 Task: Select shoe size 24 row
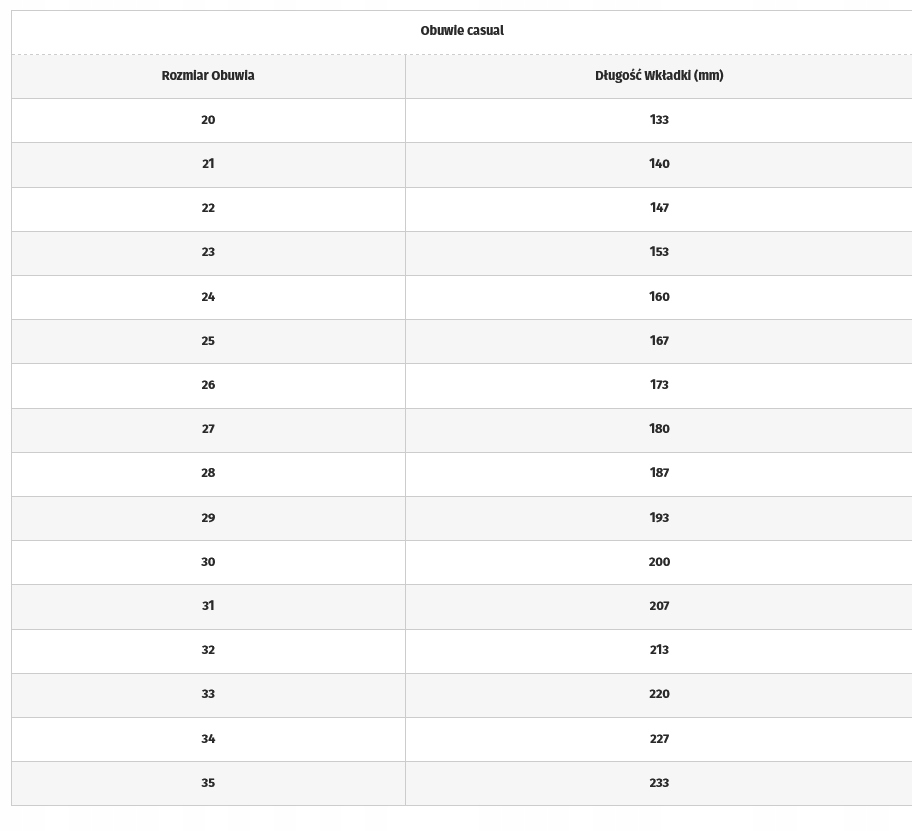pyautogui.click(x=462, y=297)
